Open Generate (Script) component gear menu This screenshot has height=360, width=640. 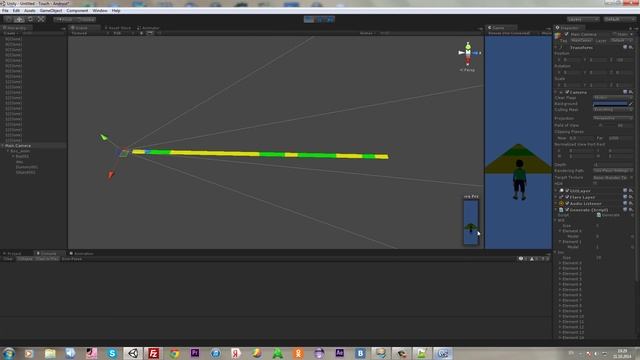(631, 209)
